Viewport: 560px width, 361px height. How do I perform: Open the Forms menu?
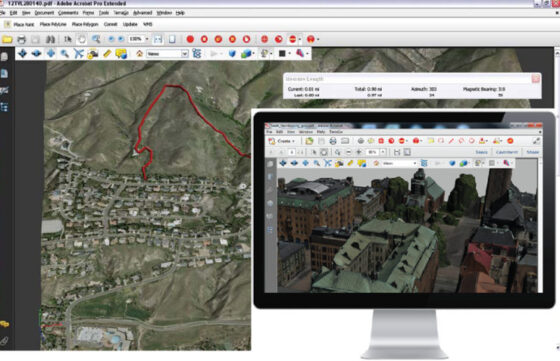[x=88, y=13]
